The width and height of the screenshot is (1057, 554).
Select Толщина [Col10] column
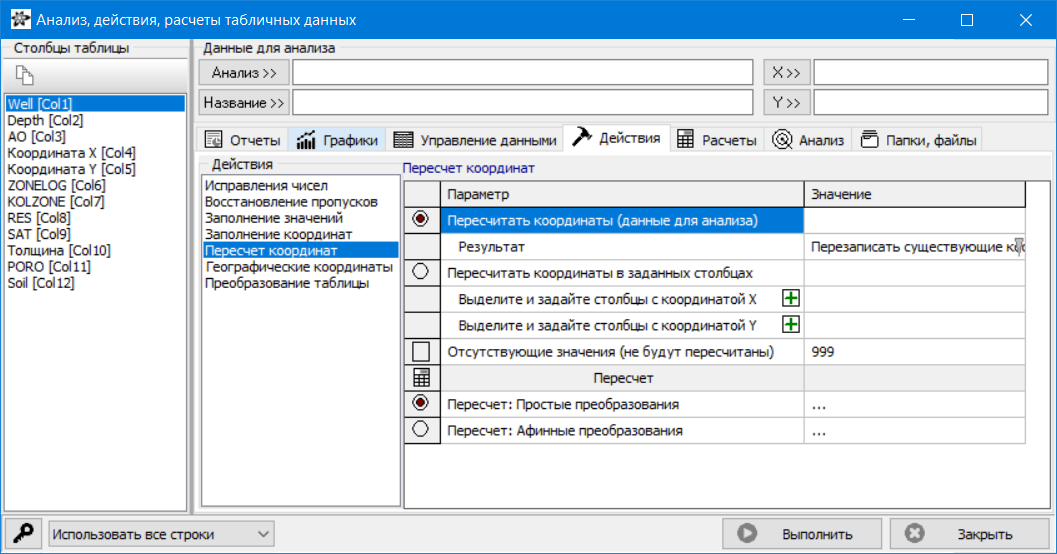59,250
